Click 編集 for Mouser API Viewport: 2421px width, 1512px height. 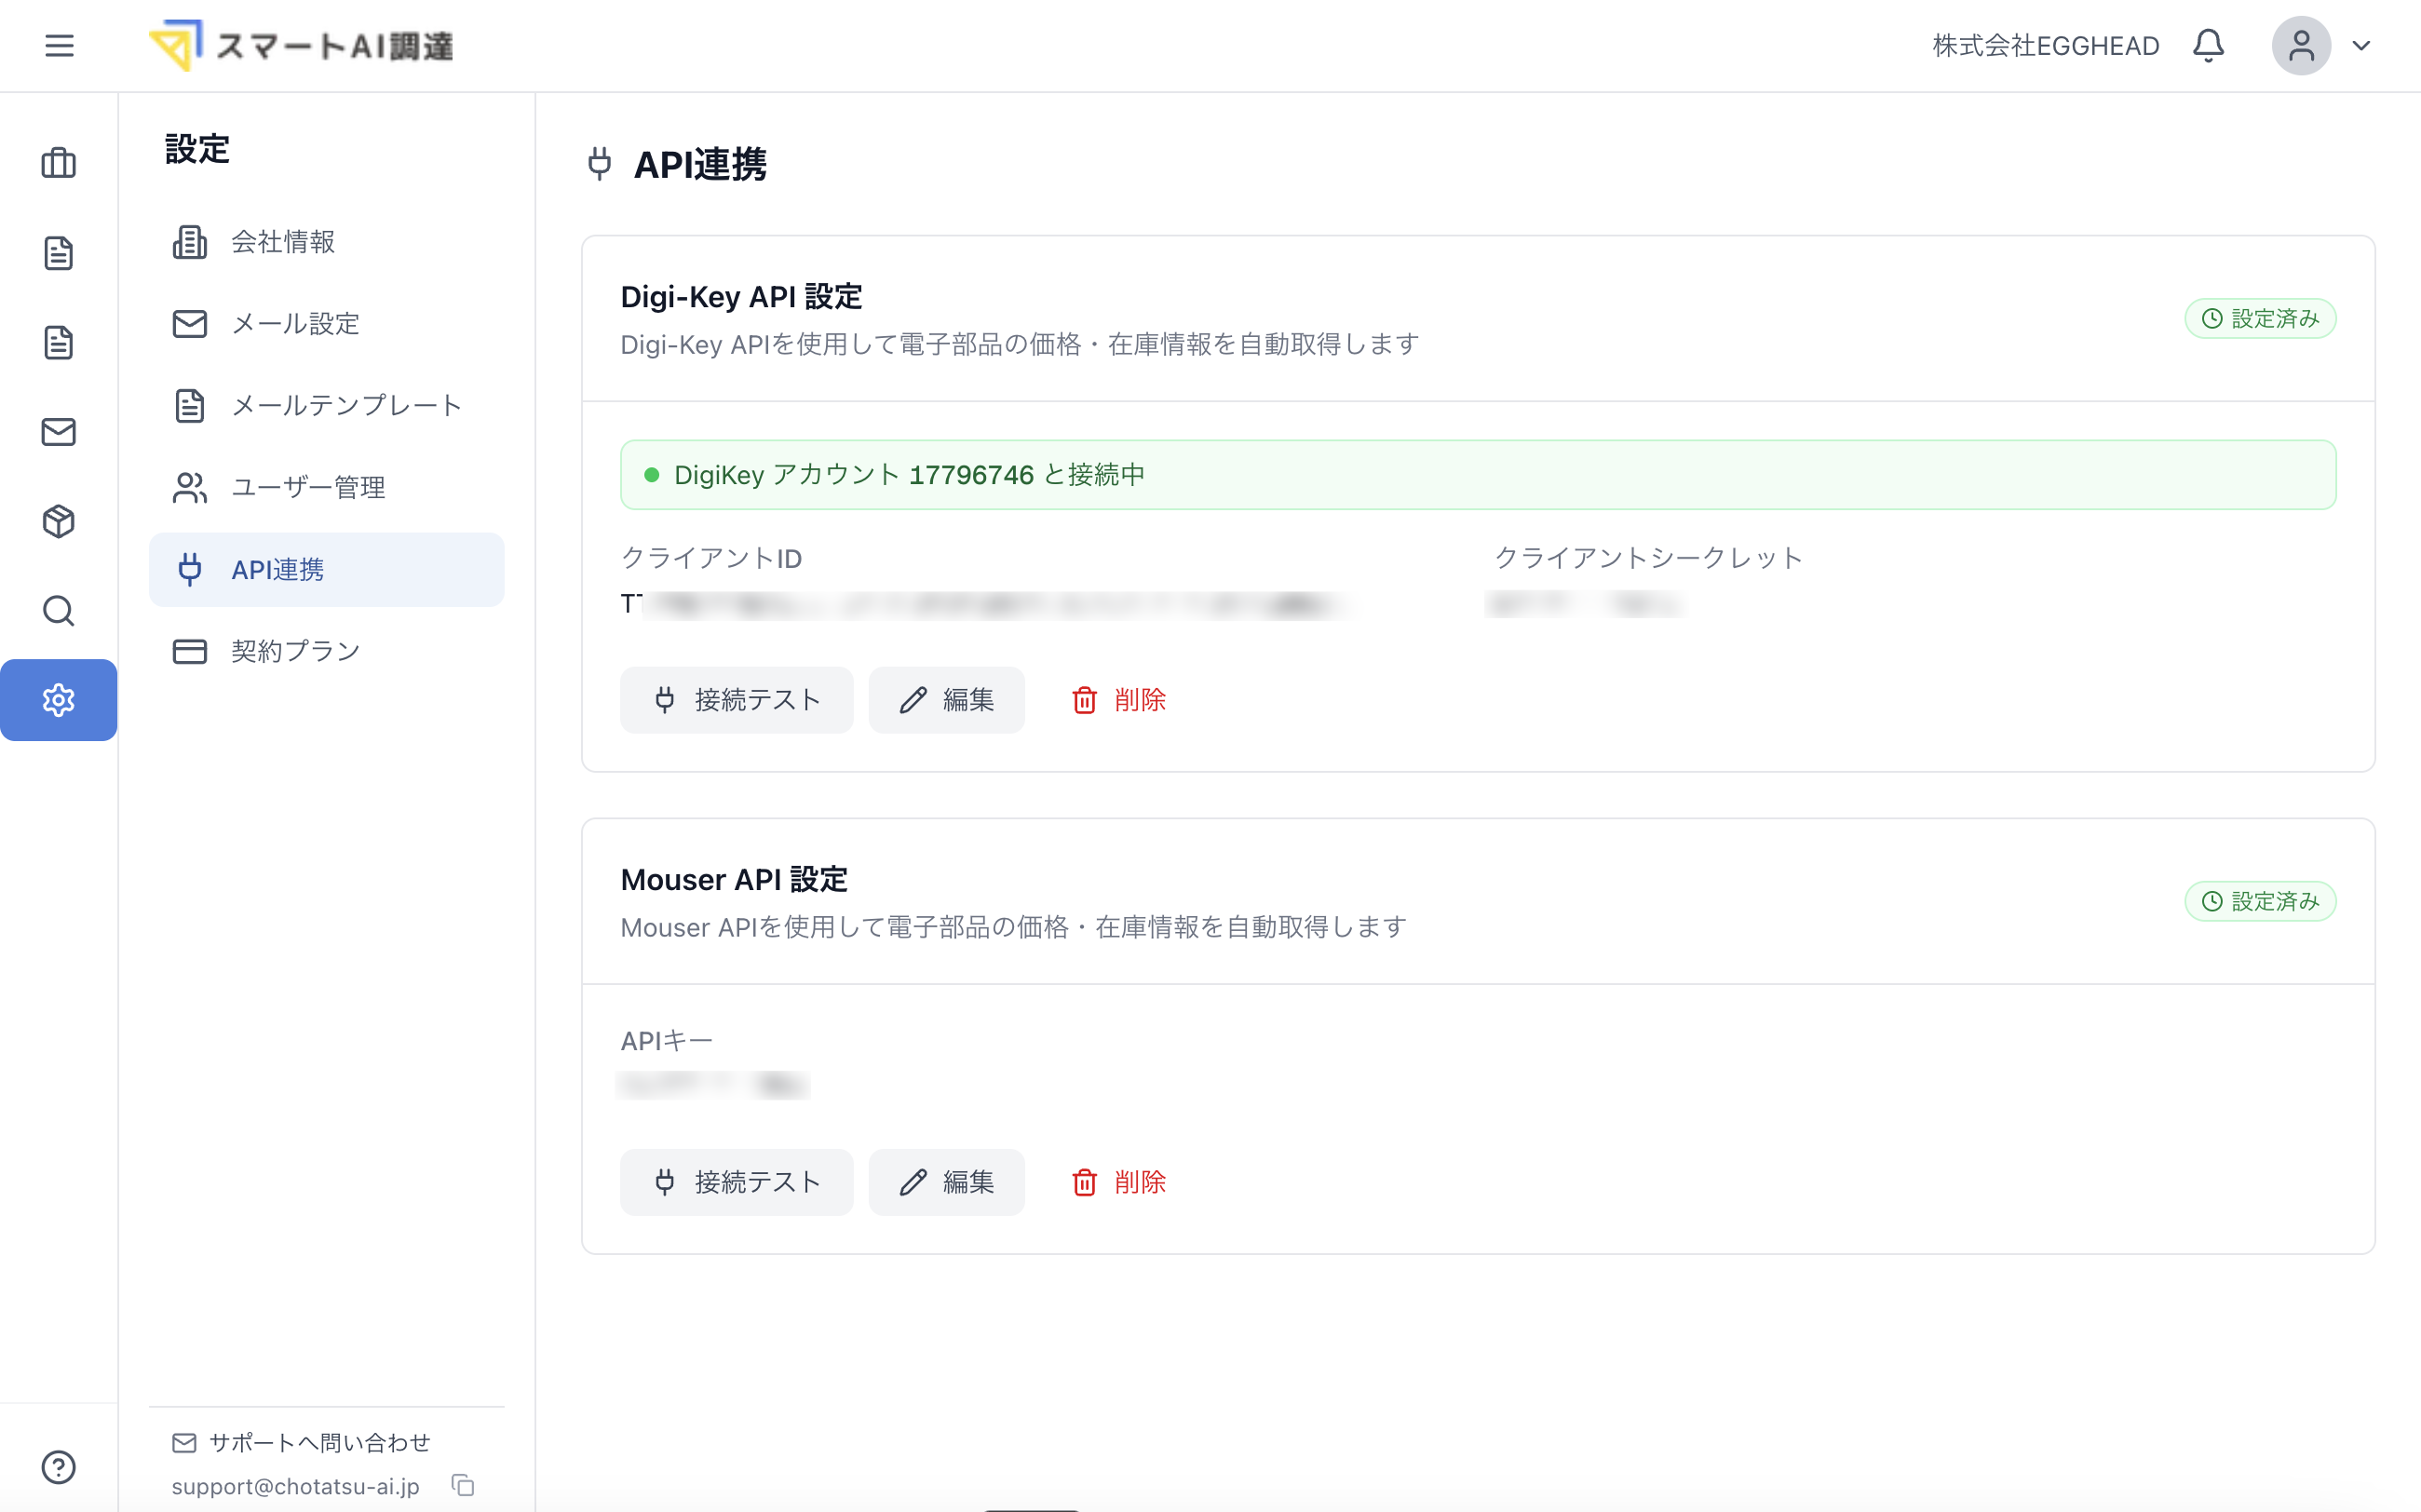pyautogui.click(x=946, y=1182)
